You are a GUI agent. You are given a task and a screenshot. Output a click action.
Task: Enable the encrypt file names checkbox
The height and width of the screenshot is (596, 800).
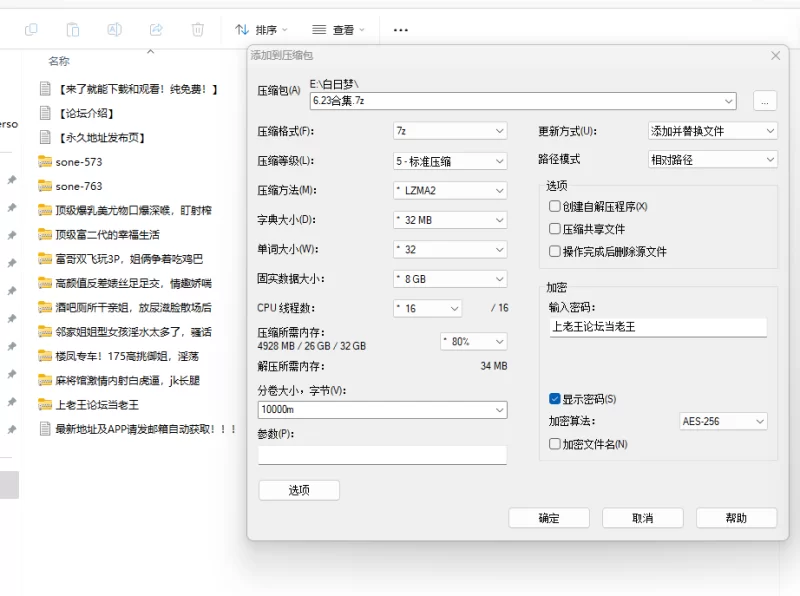pos(555,444)
